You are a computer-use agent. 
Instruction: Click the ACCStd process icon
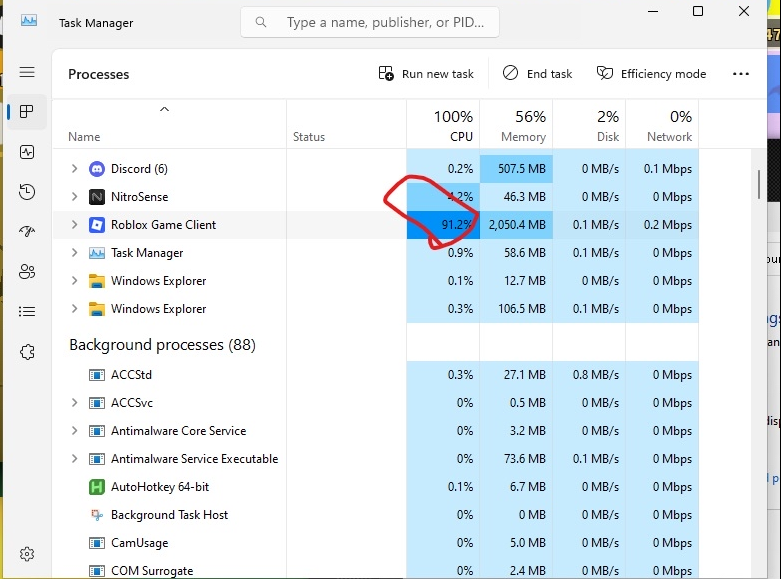tap(97, 375)
